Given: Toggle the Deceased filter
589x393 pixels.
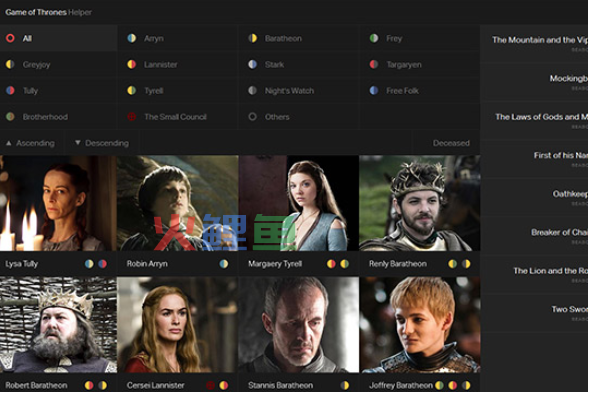Looking at the screenshot, I should click(451, 143).
